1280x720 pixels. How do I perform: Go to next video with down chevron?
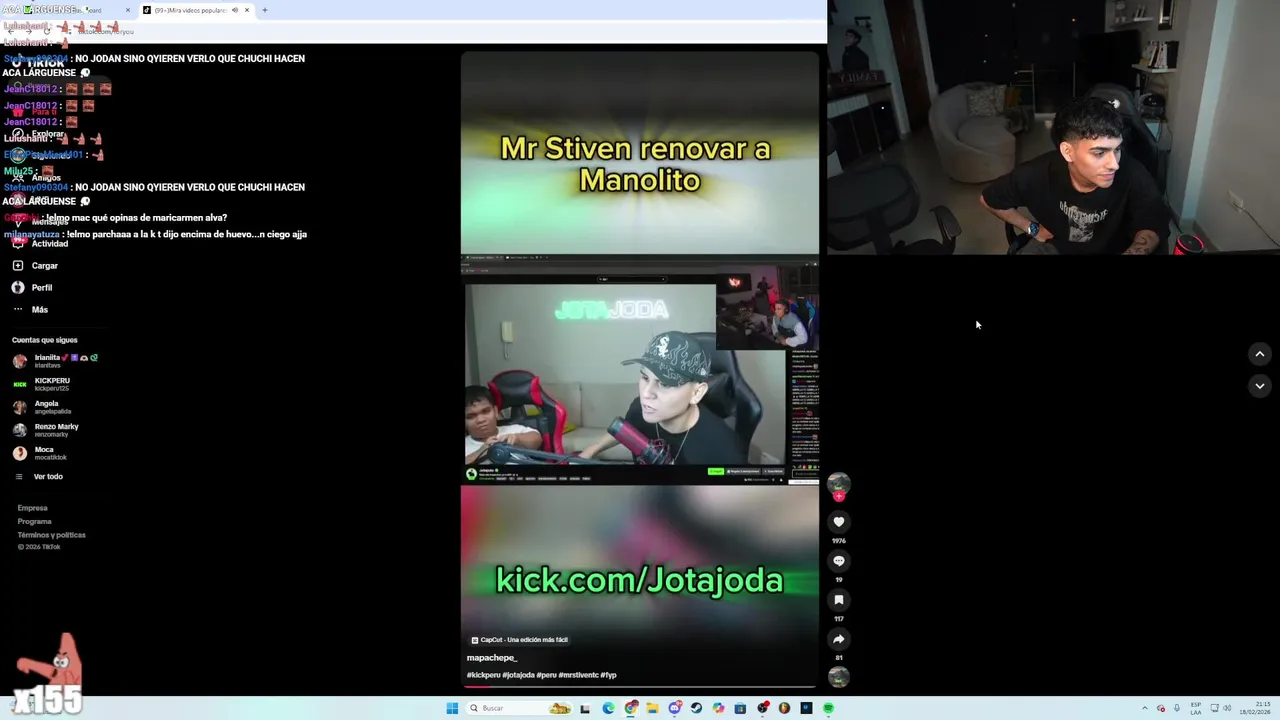tap(1259, 386)
